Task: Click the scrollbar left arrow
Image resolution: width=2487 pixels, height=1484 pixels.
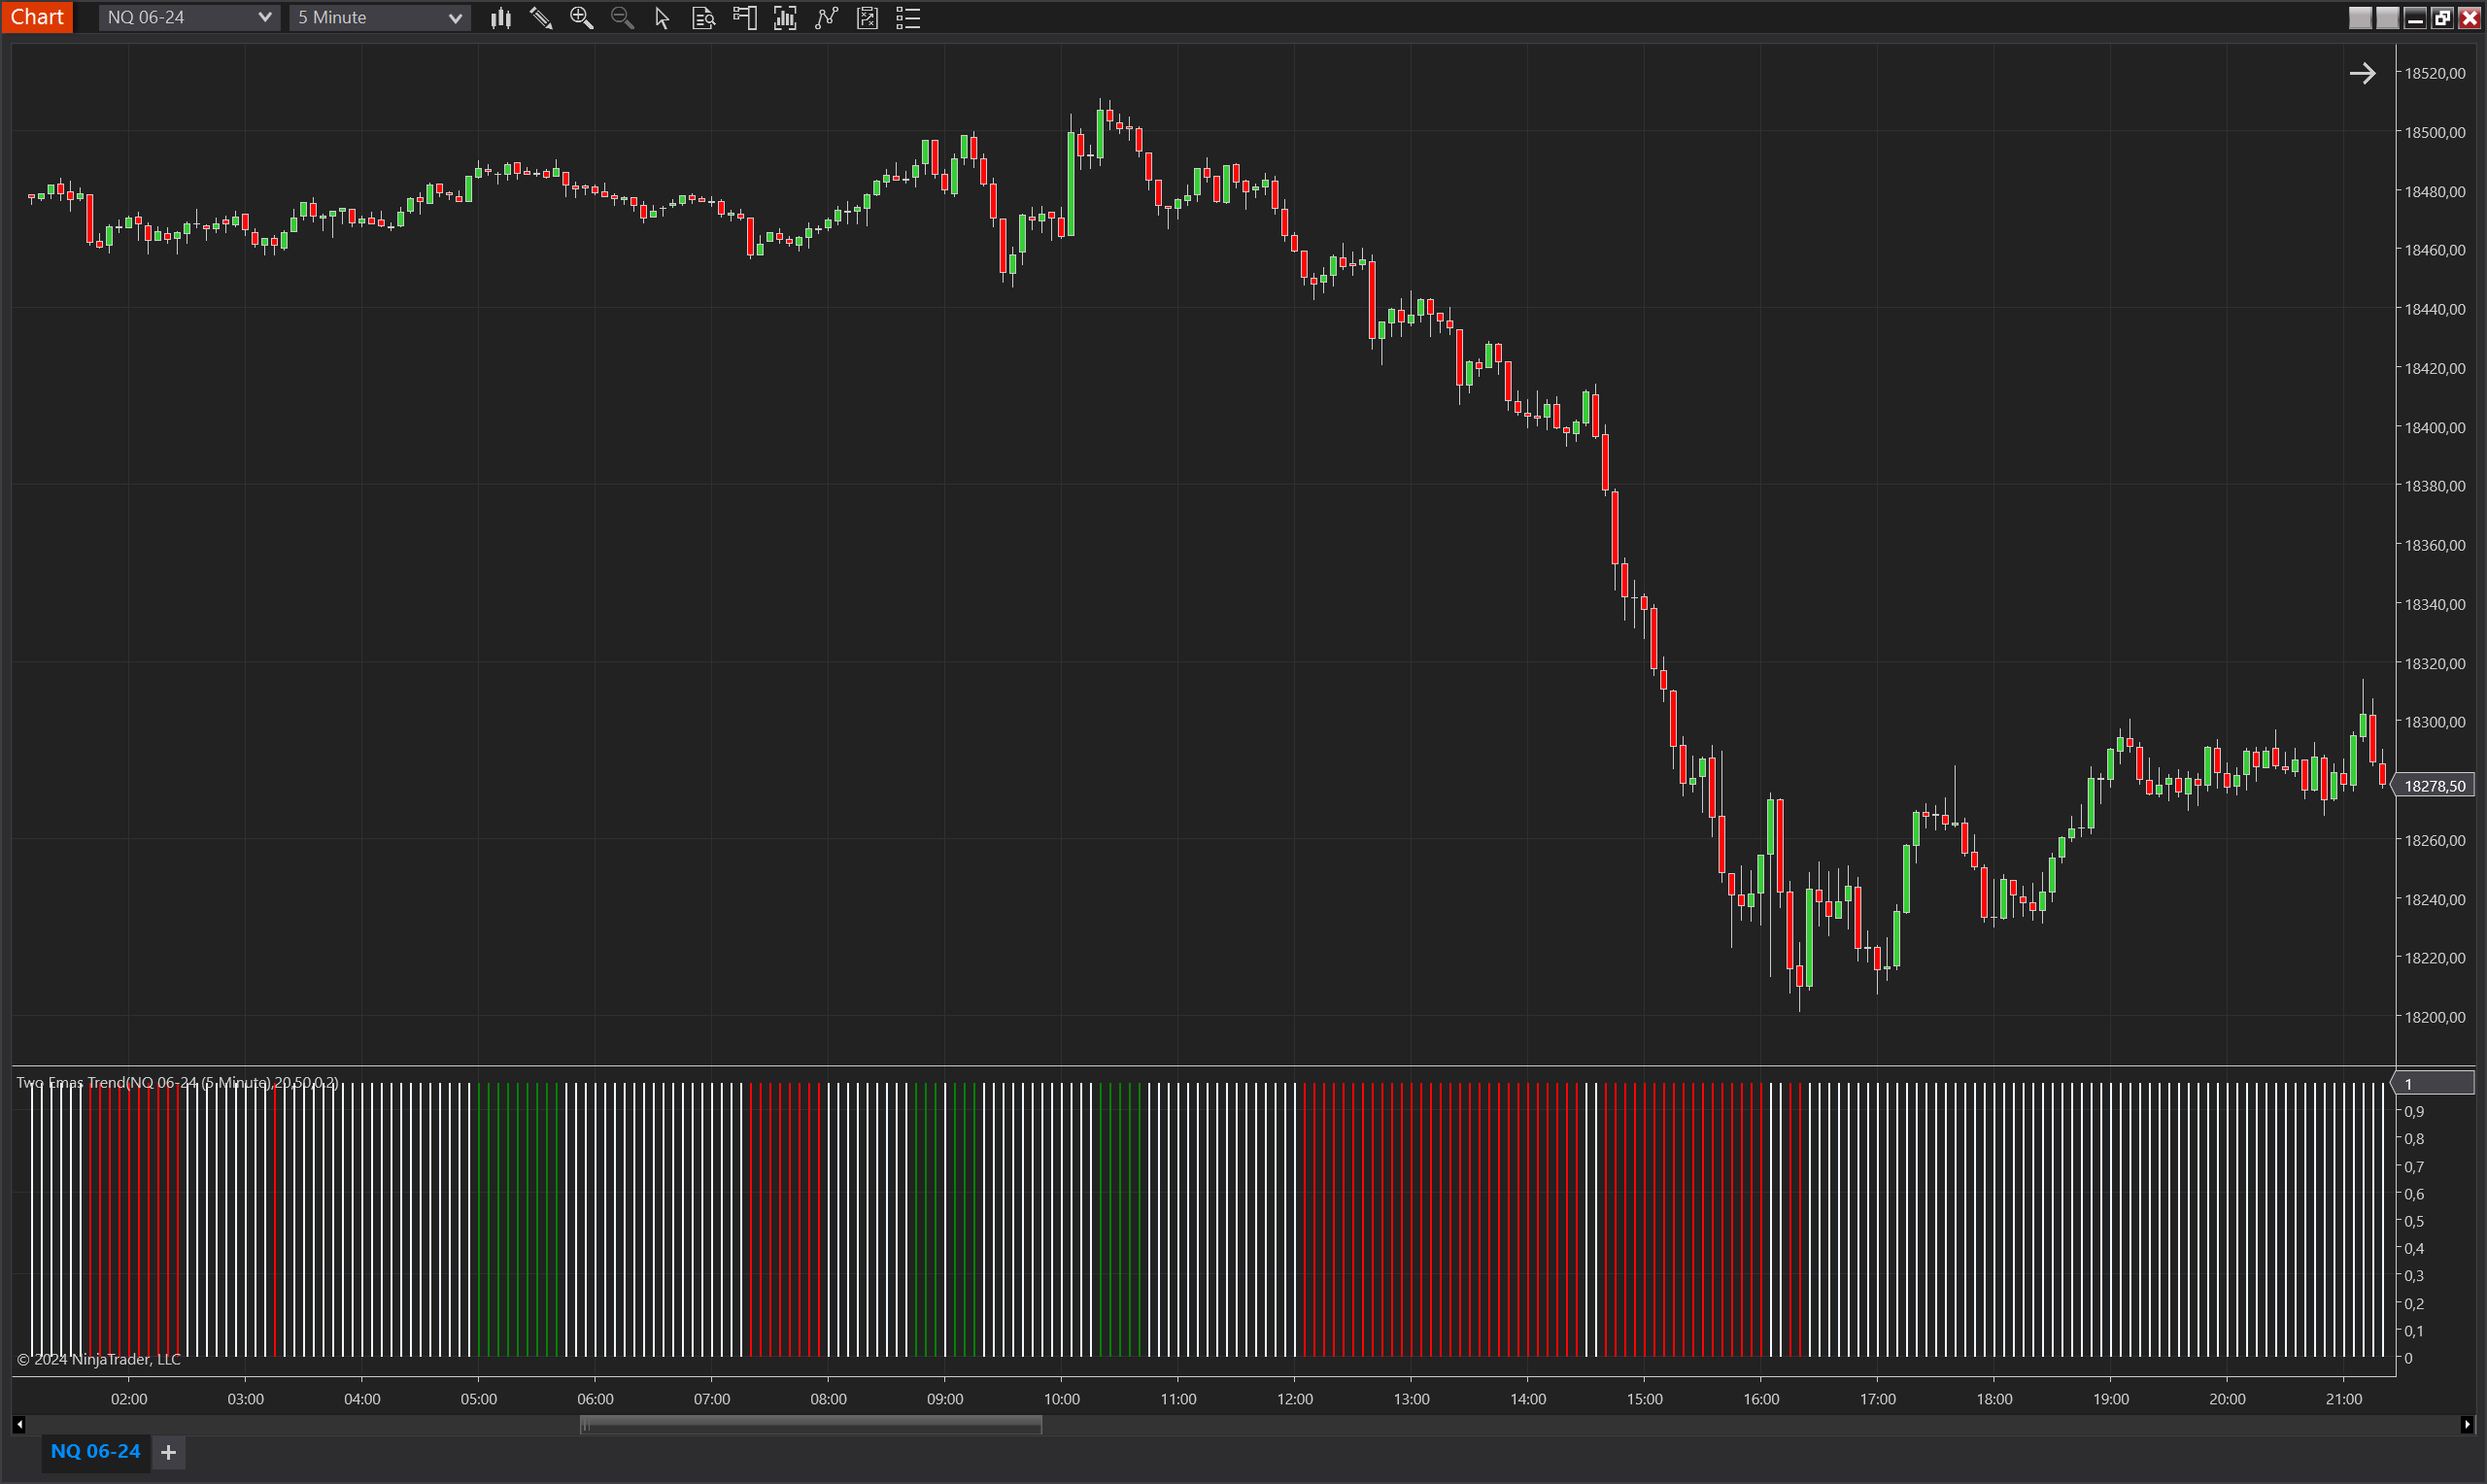Action: click(x=19, y=1425)
